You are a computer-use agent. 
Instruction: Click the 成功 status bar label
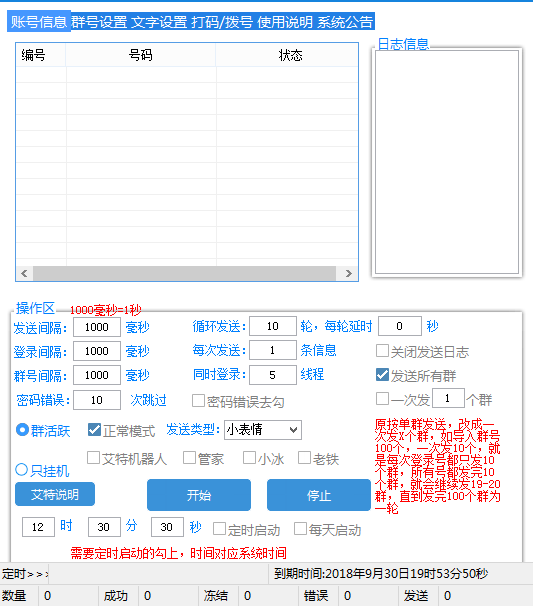pos(116,596)
